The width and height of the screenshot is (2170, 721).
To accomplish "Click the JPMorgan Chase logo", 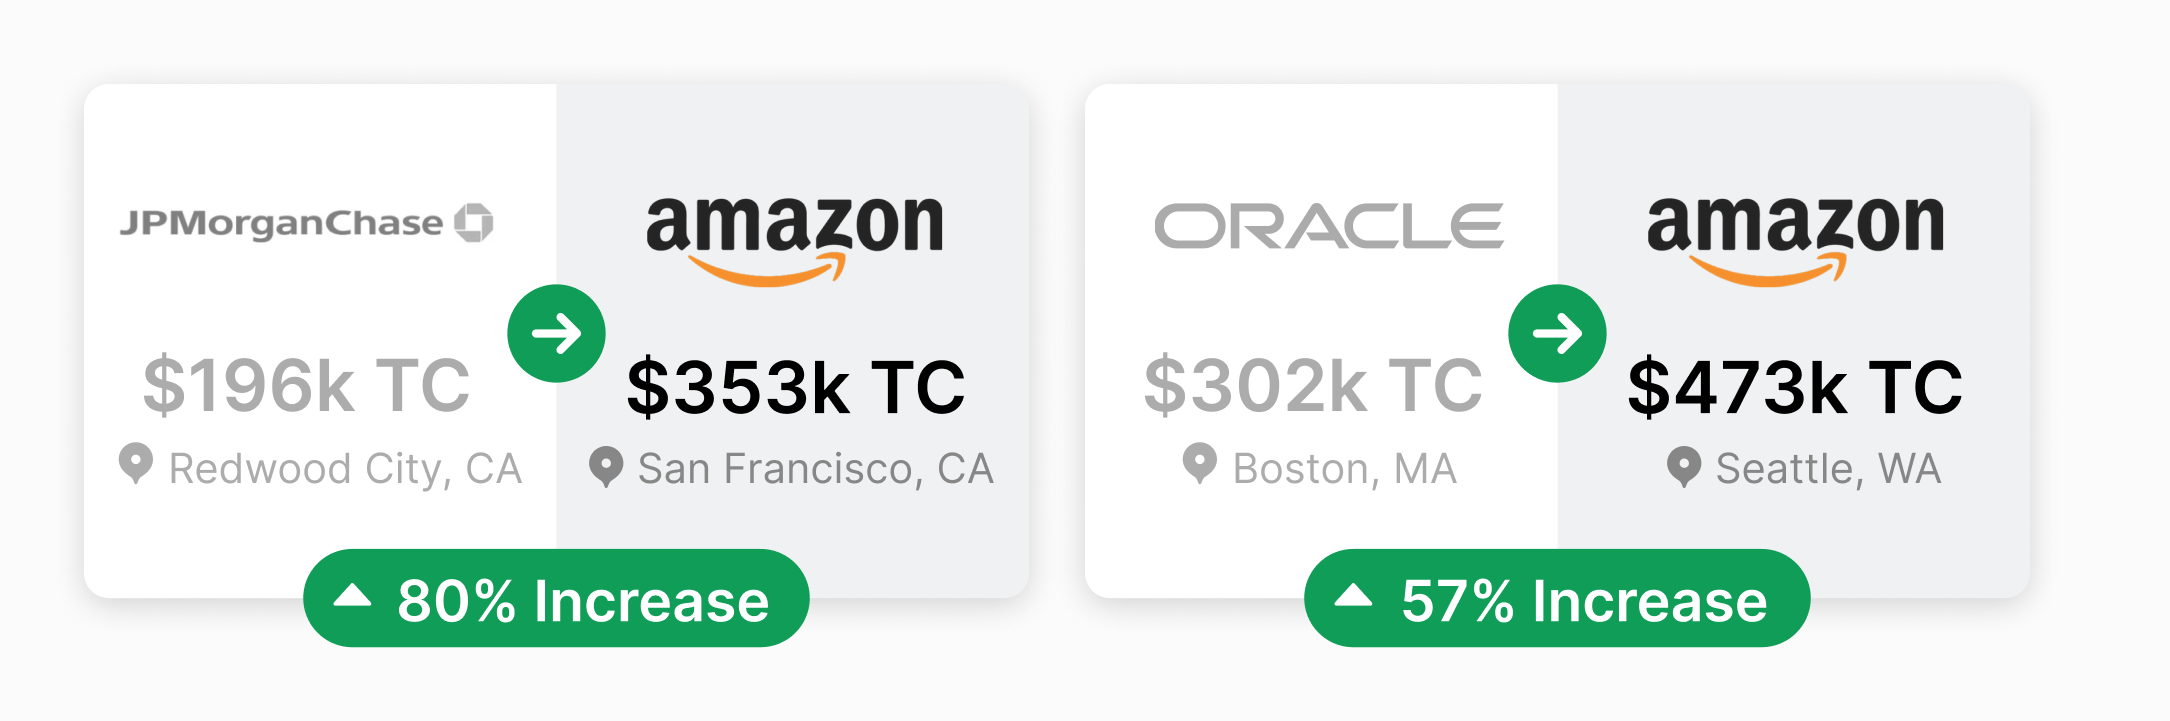I will tap(306, 222).
